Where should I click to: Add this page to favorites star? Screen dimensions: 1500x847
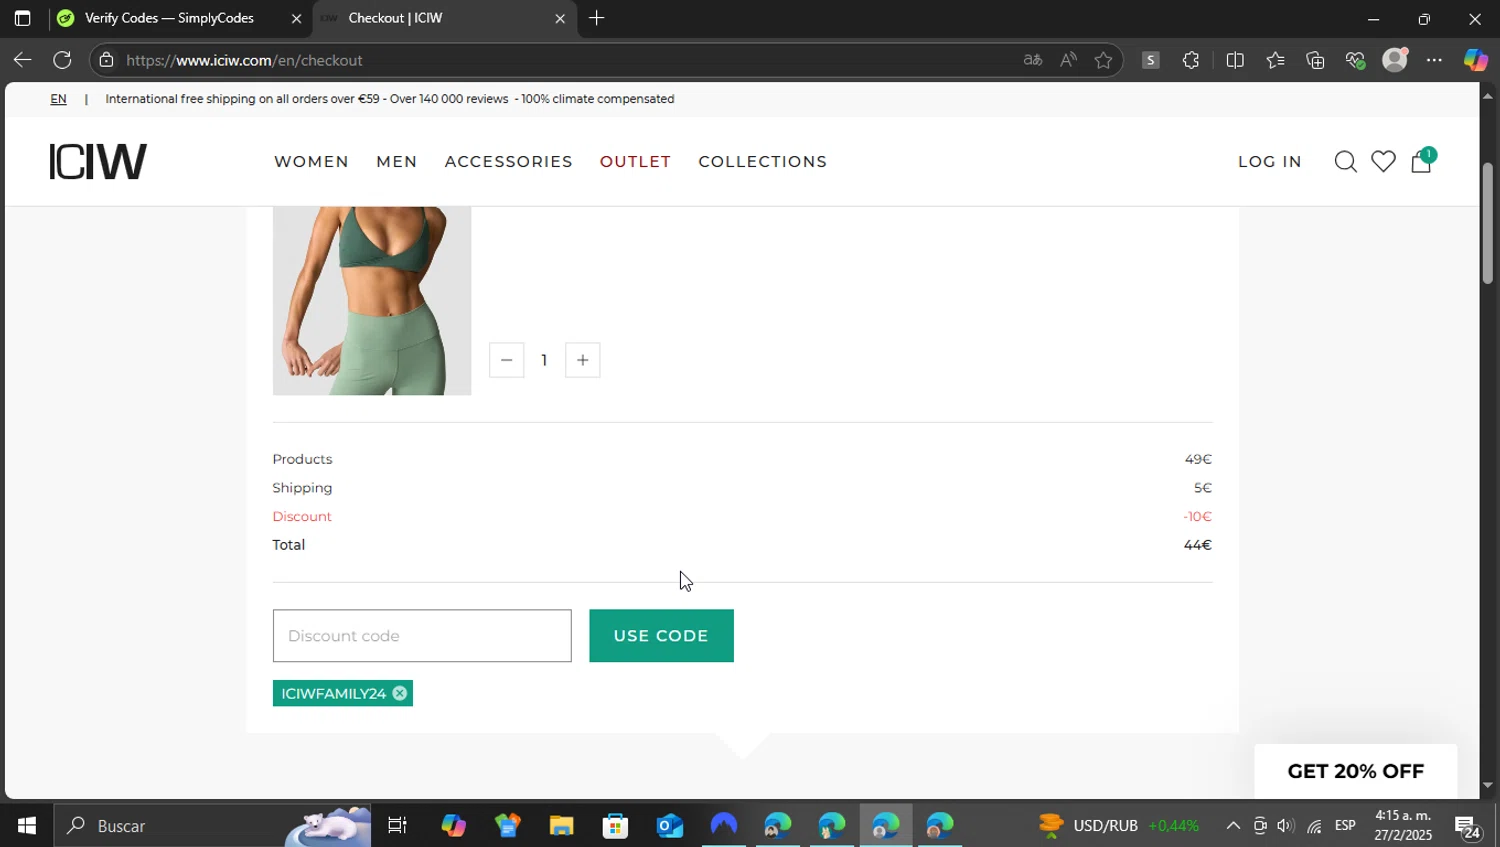point(1103,60)
